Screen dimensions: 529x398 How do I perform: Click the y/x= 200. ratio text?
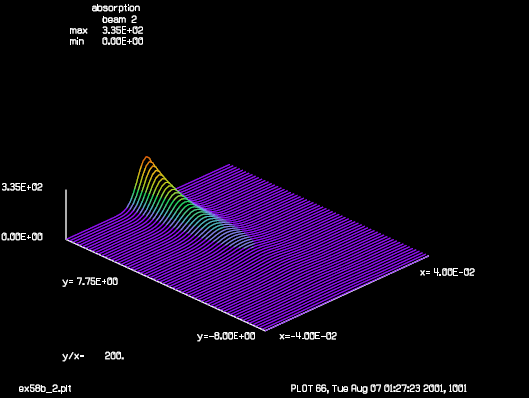(93, 356)
